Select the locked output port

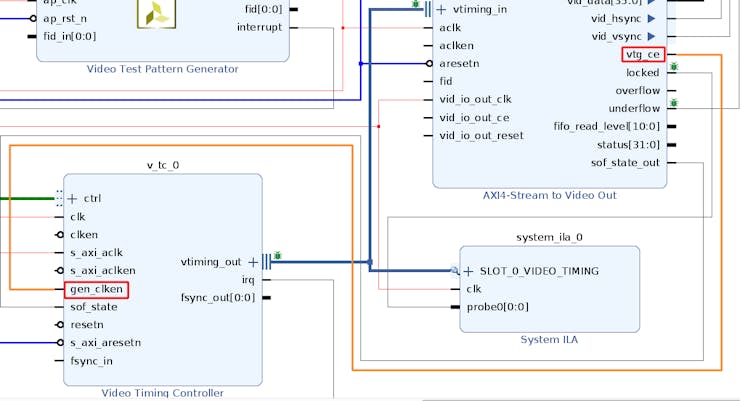pyautogui.click(x=643, y=73)
